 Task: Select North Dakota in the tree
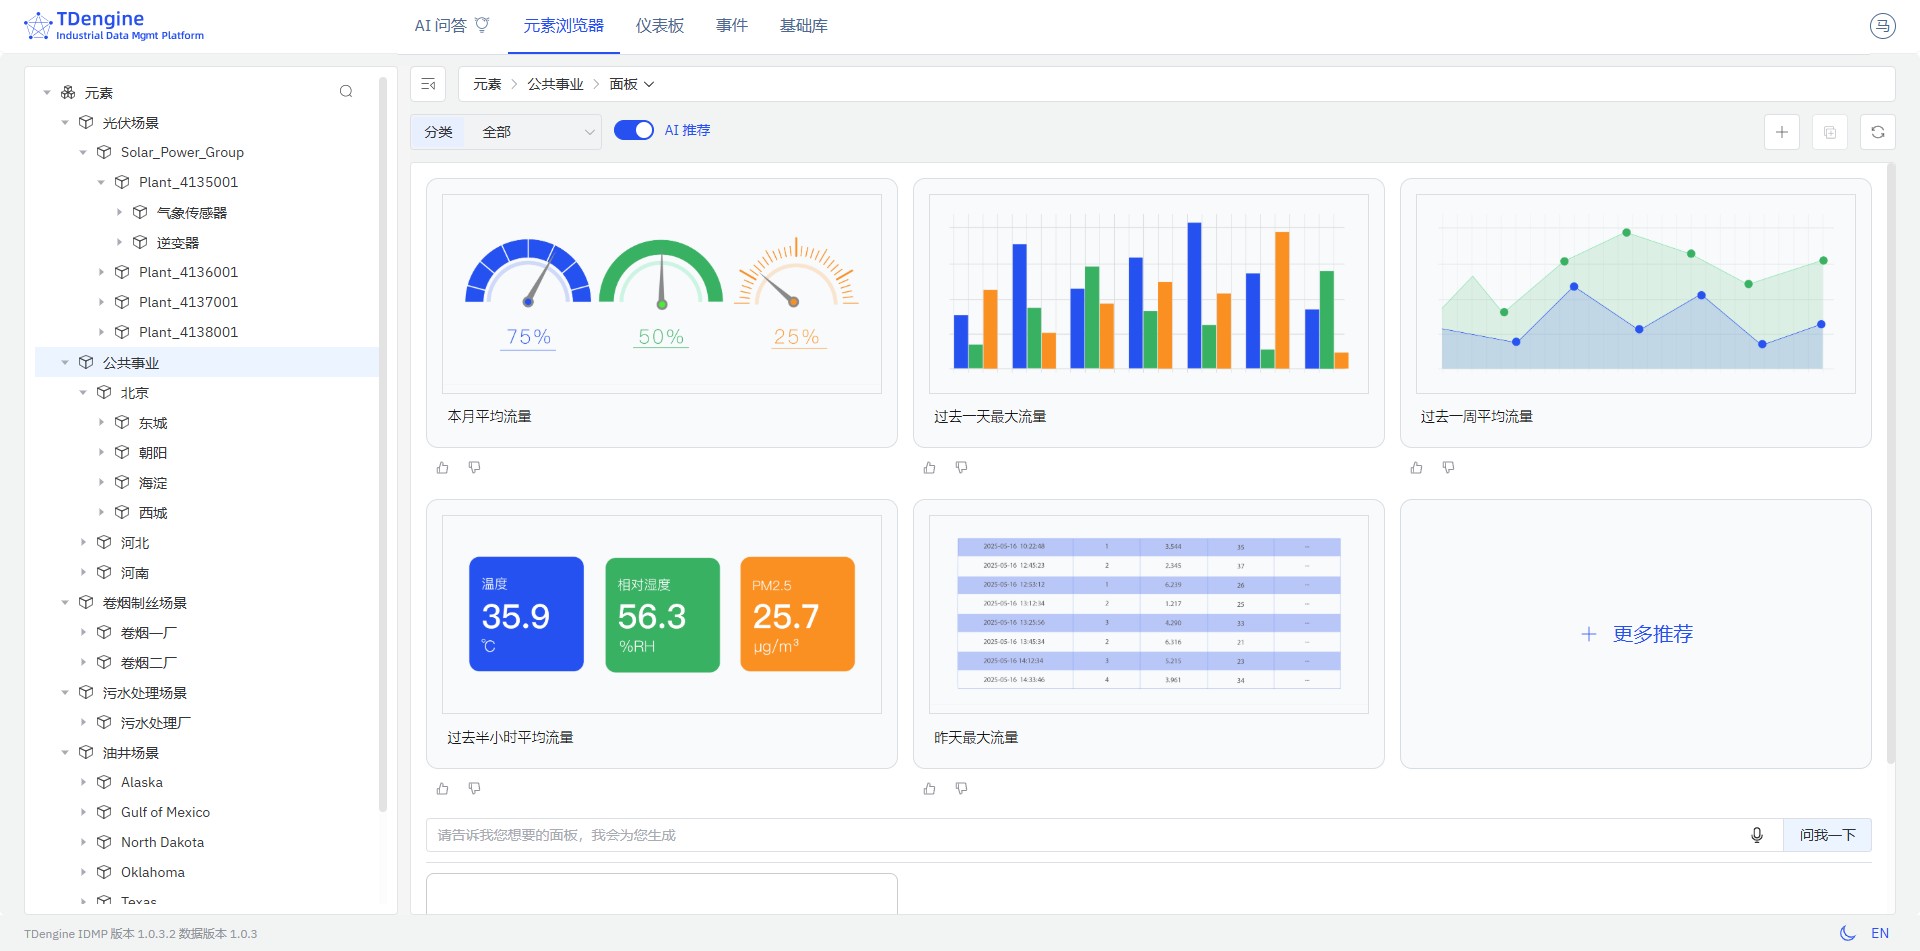coord(162,842)
